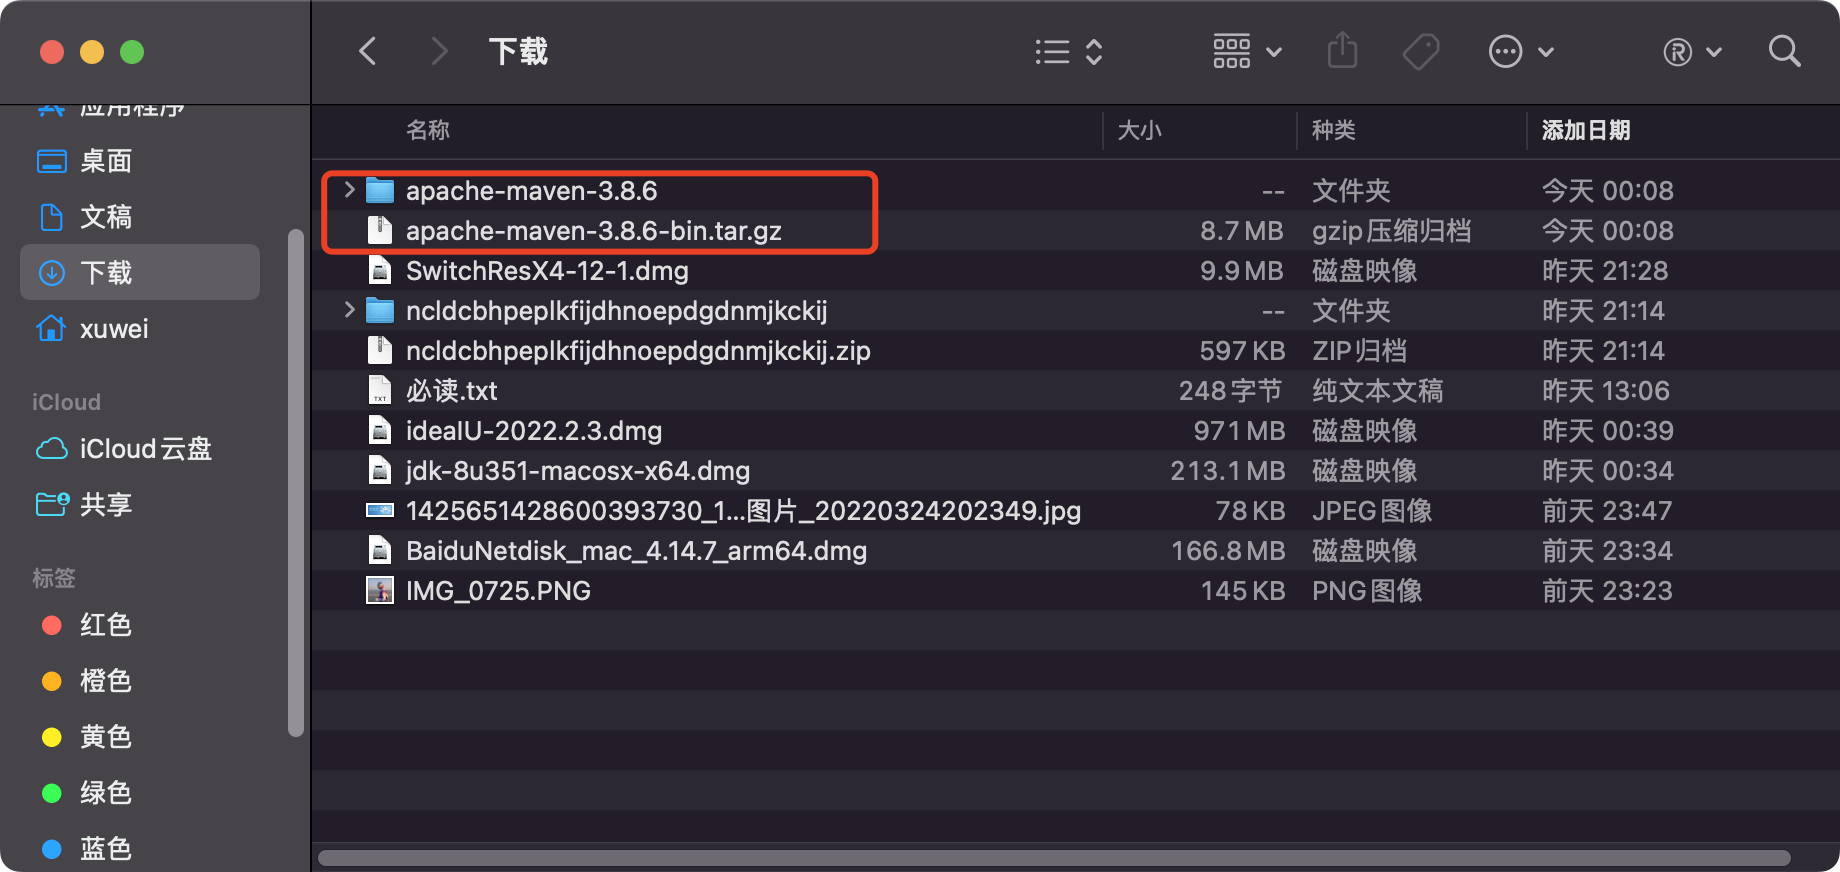Screen dimensions: 1840x872
Task: Open the group-by grid dropdown
Action: [1246, 51]
